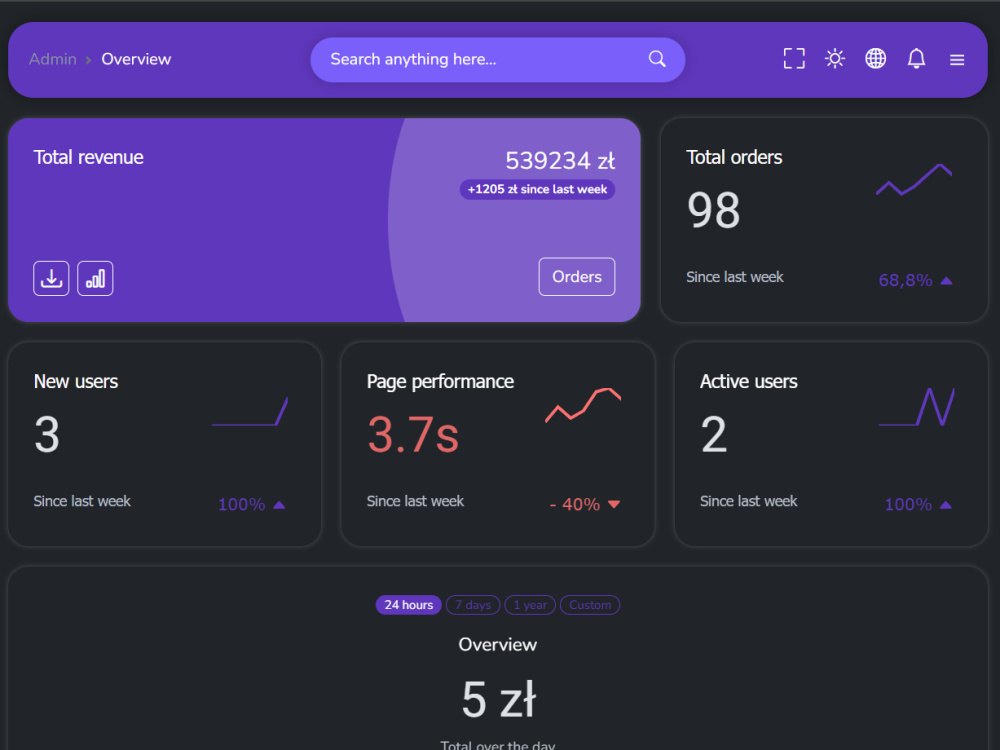Screen dimensions: 1000x750
Task: Click the Active users count 2
Action: click(714, 434)
